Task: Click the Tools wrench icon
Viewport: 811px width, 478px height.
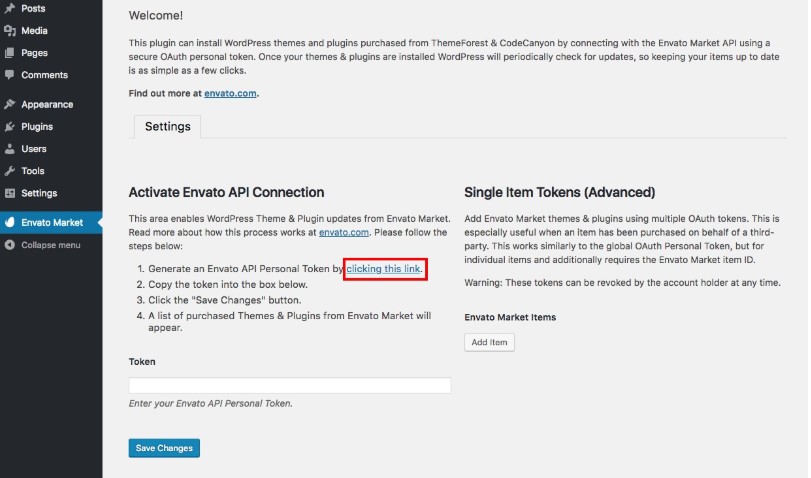Action: click(10, 171)
